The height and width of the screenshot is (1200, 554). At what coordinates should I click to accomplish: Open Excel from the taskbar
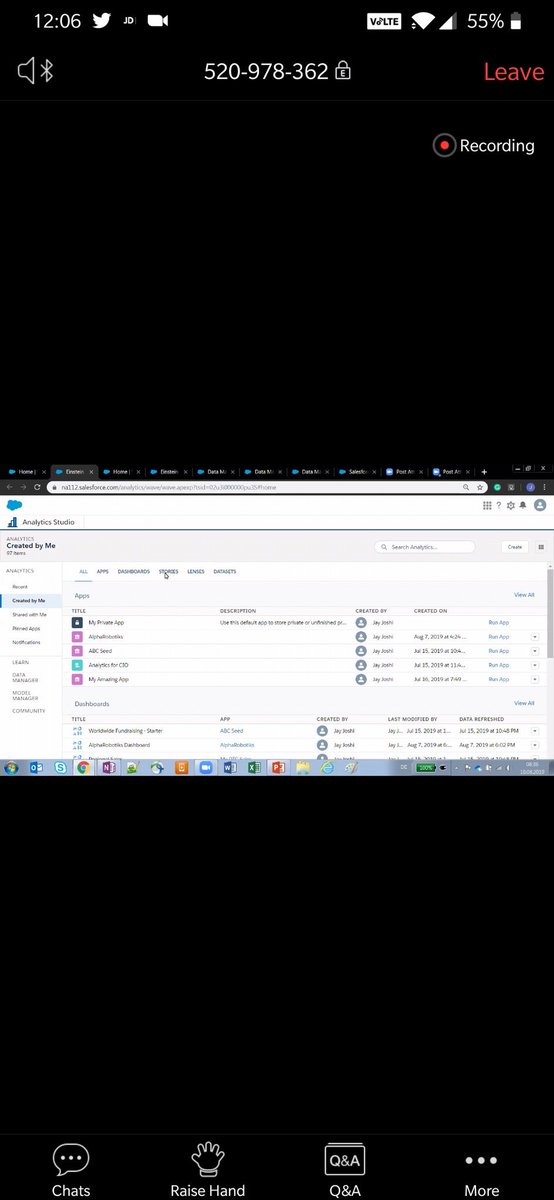tap(254, 768)
